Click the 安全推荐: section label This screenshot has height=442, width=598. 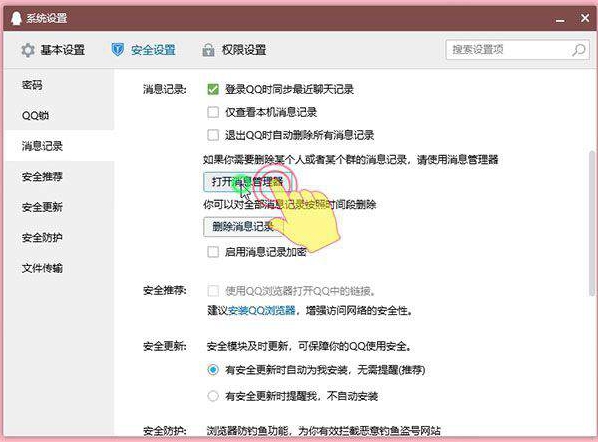point(165,291)
